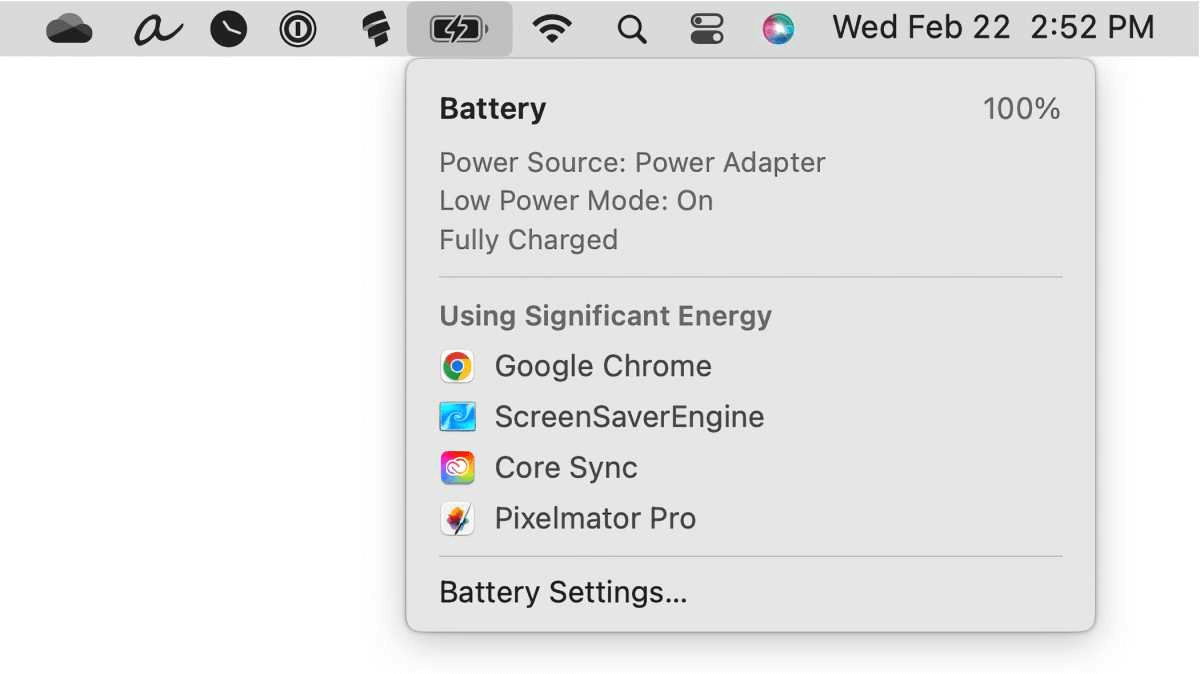The image size is (1200, 674).
Task: Open the cursive script 'a' menu bar icon
Action: click(157, 29)
